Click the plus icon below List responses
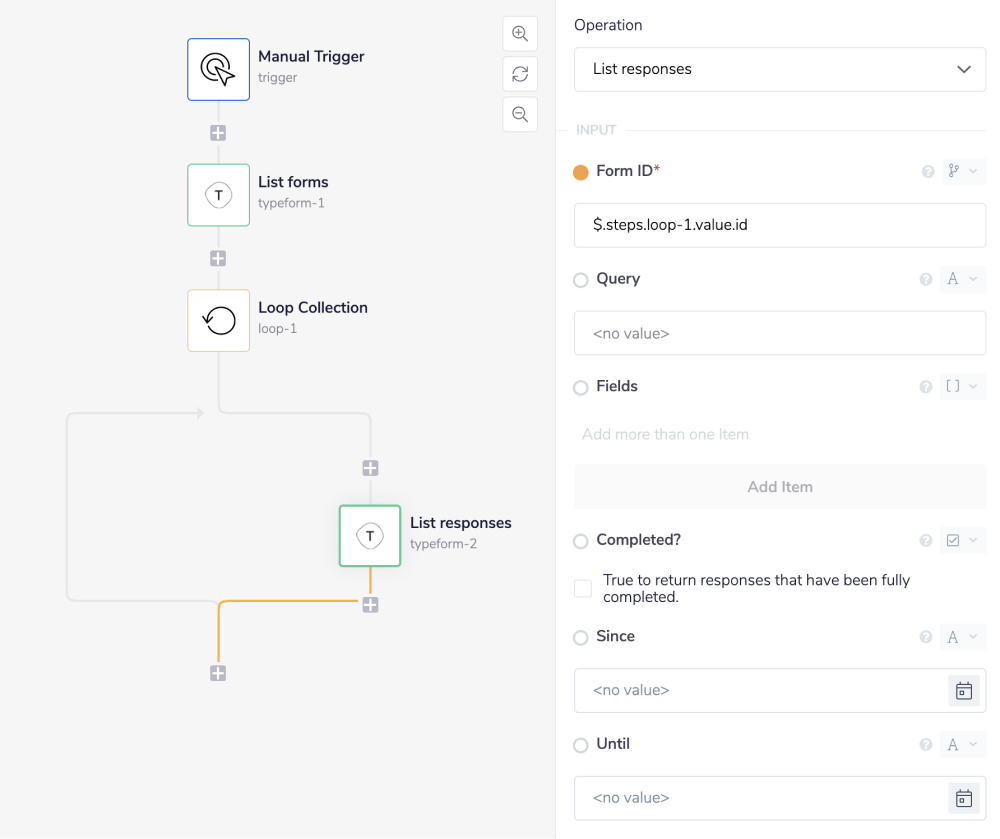The width and height of the screenshot is (1000, 839). click(x=369, y=604)
